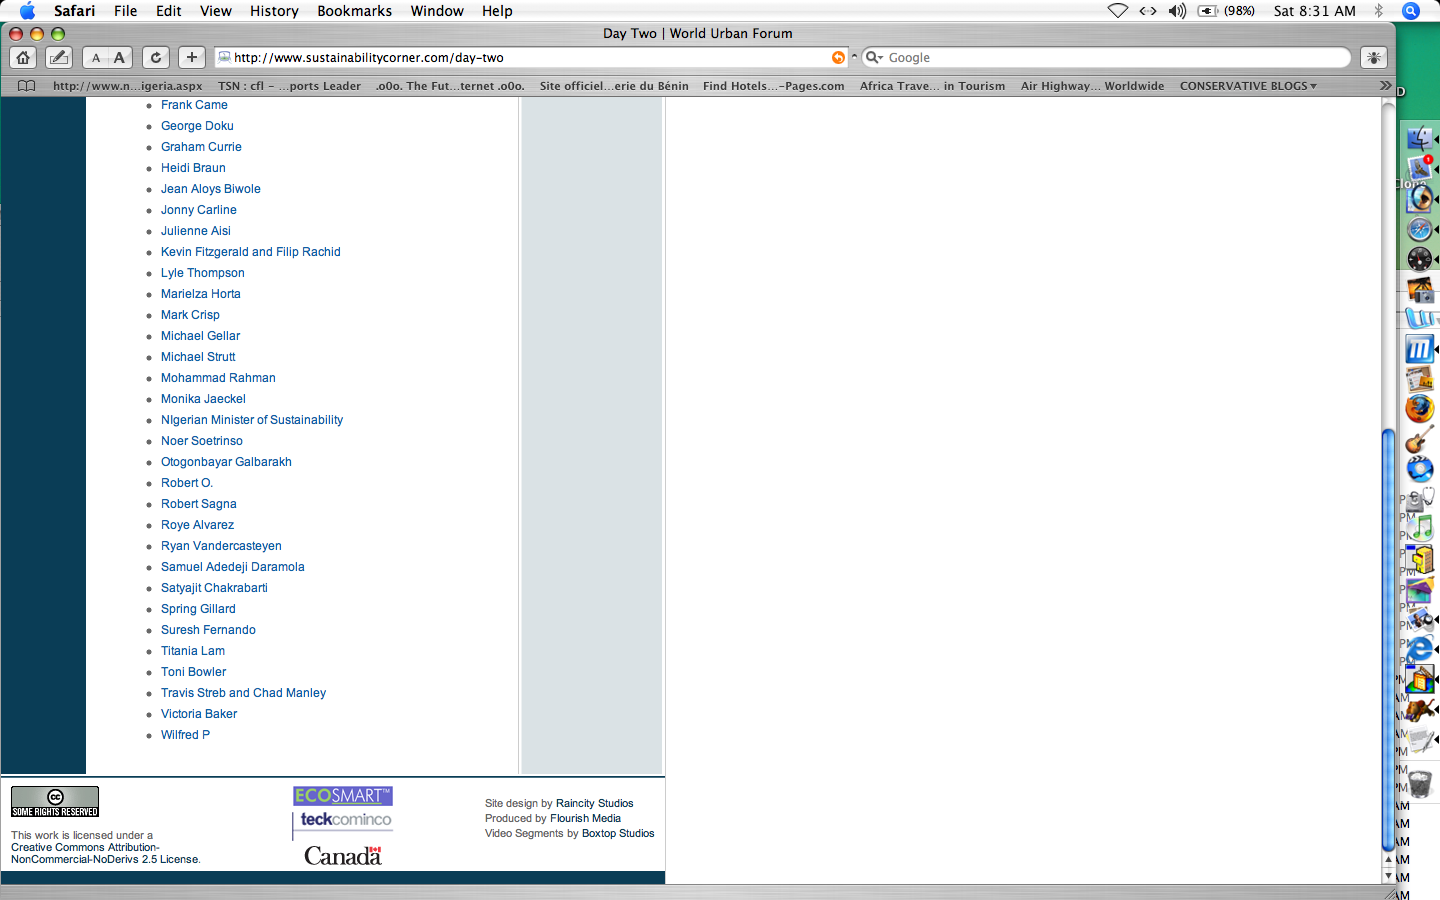This screenshot has height=900, width=1440.
Task: Launch Firefox from the Dock
Action: point(1419,409)
